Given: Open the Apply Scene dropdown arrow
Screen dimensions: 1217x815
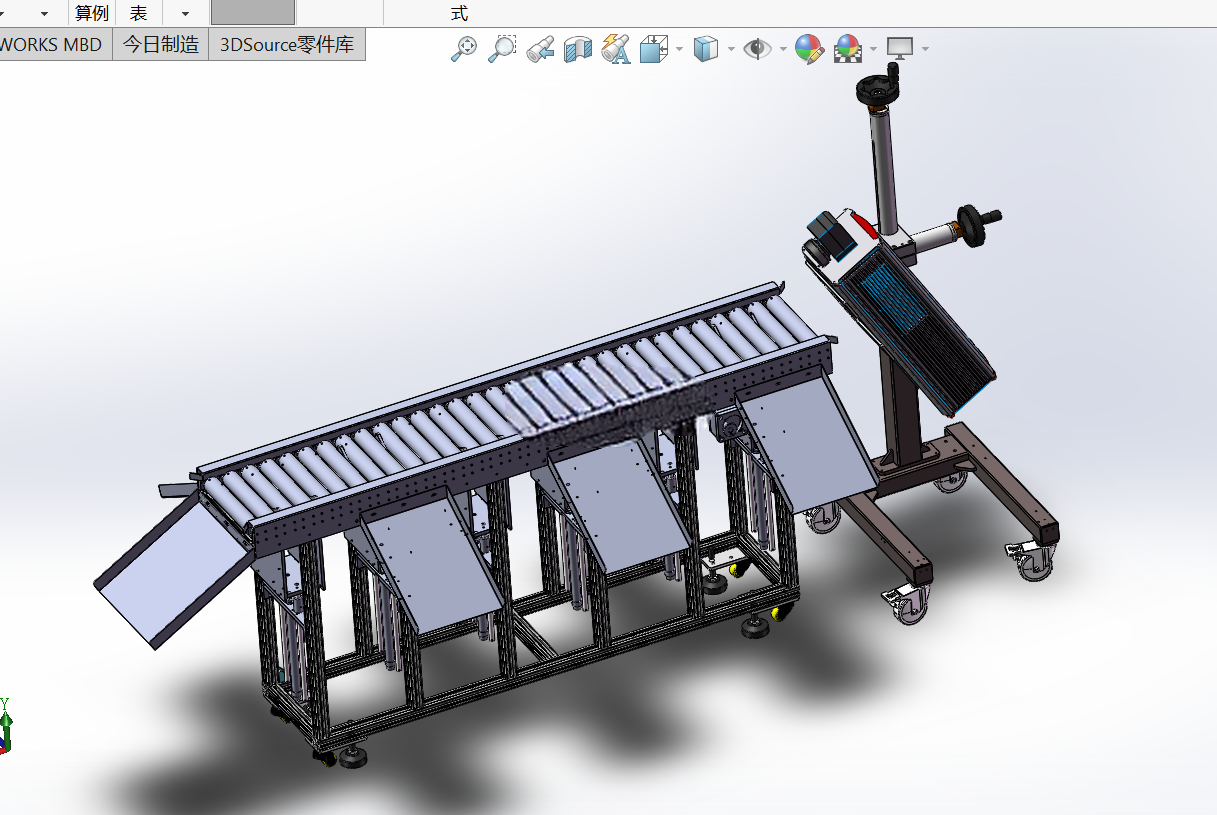Looking at the screenshot, I should (x=873, y=49).
